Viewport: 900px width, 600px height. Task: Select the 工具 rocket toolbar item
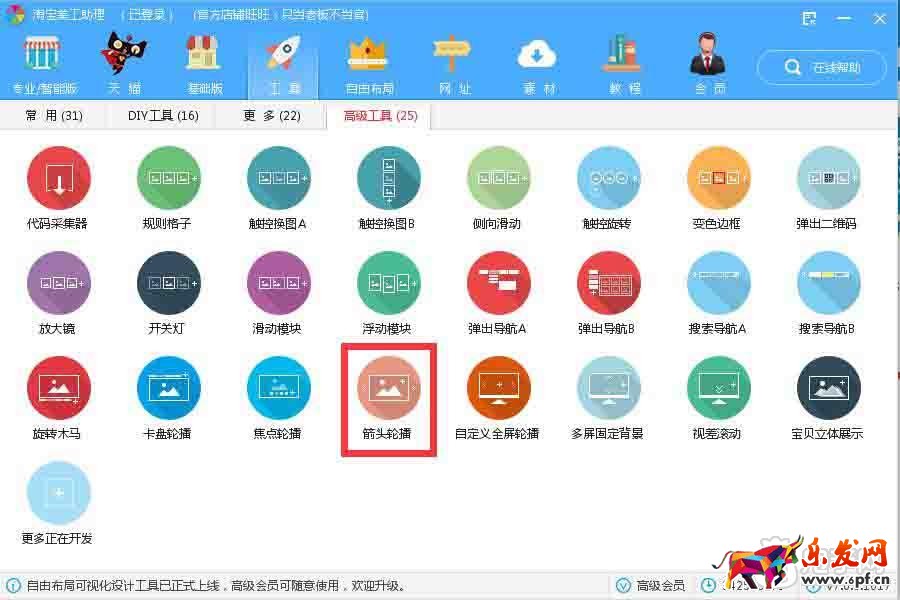click(x=283, y=65)
